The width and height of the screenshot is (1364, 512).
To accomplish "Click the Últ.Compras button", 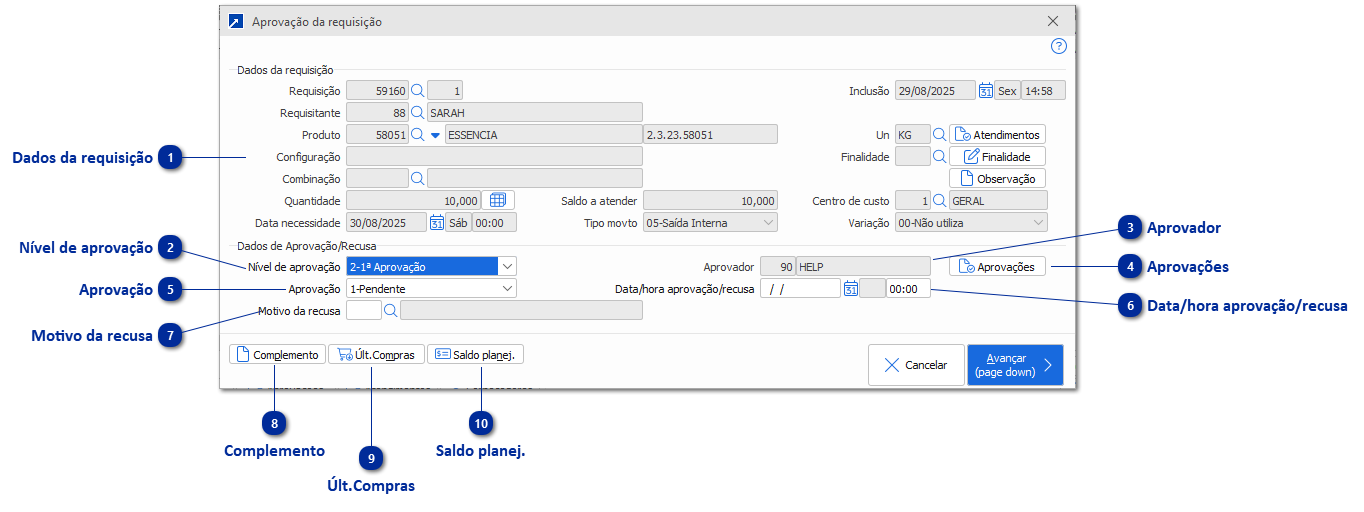I will click(x=376, y=355).
